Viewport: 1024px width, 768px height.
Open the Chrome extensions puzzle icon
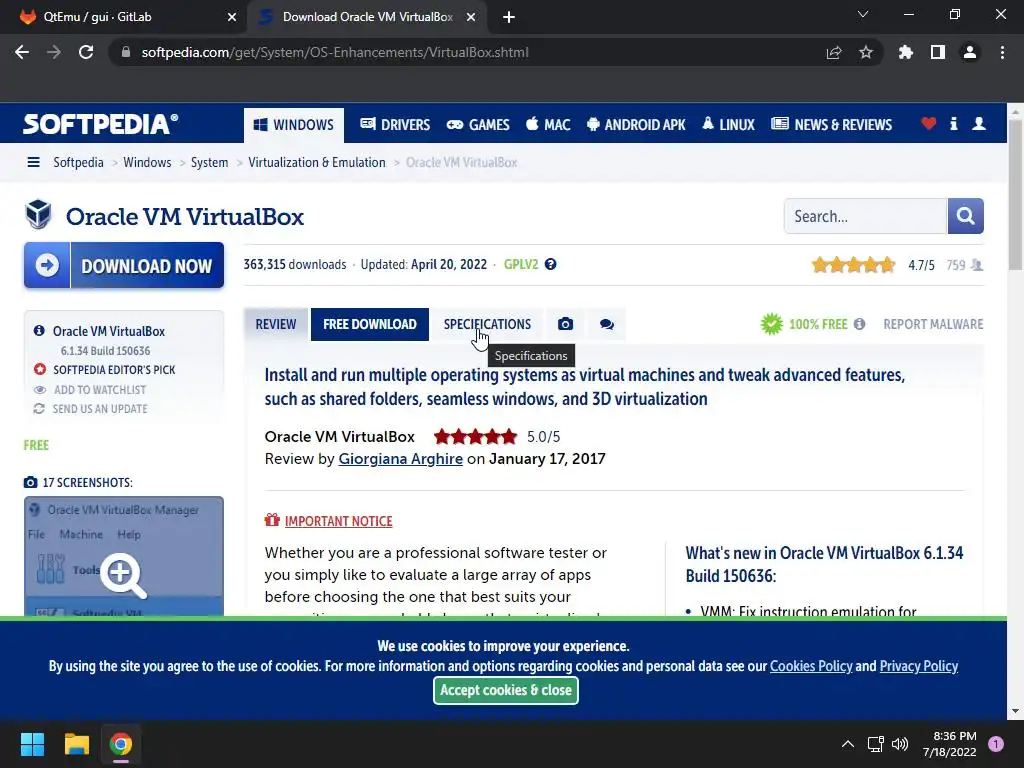pos(906,52)
